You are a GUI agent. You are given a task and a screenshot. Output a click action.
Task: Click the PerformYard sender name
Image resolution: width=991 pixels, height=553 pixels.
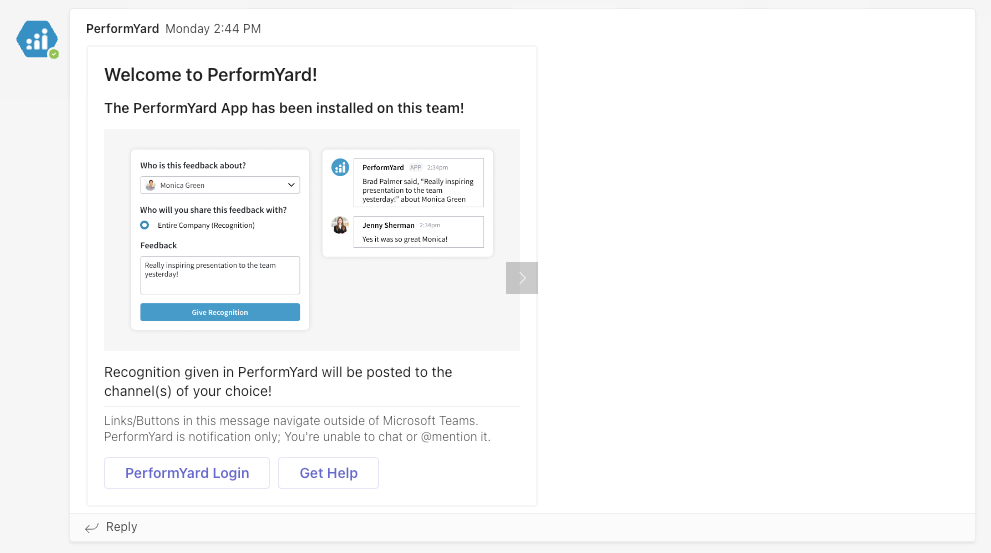pyautogui.click(x=123, y=28)
